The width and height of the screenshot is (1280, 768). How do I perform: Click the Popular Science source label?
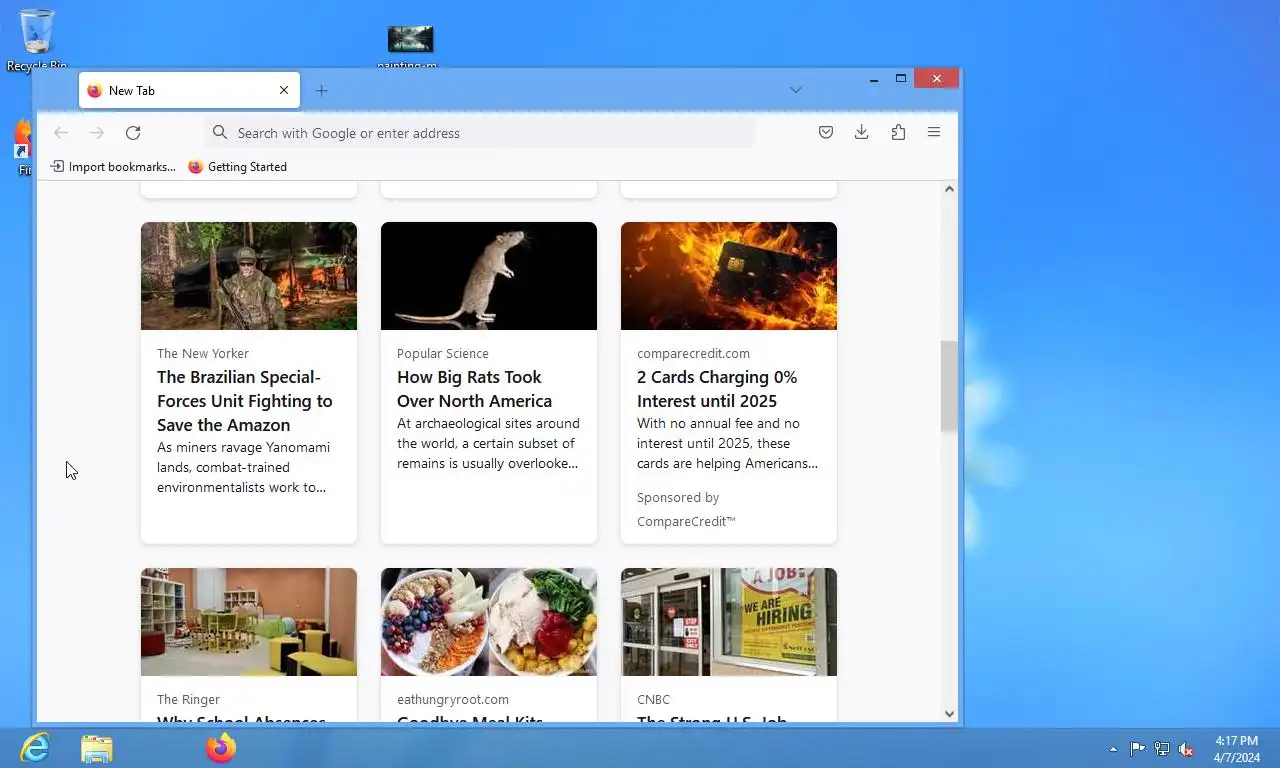[x=443, y=353]
